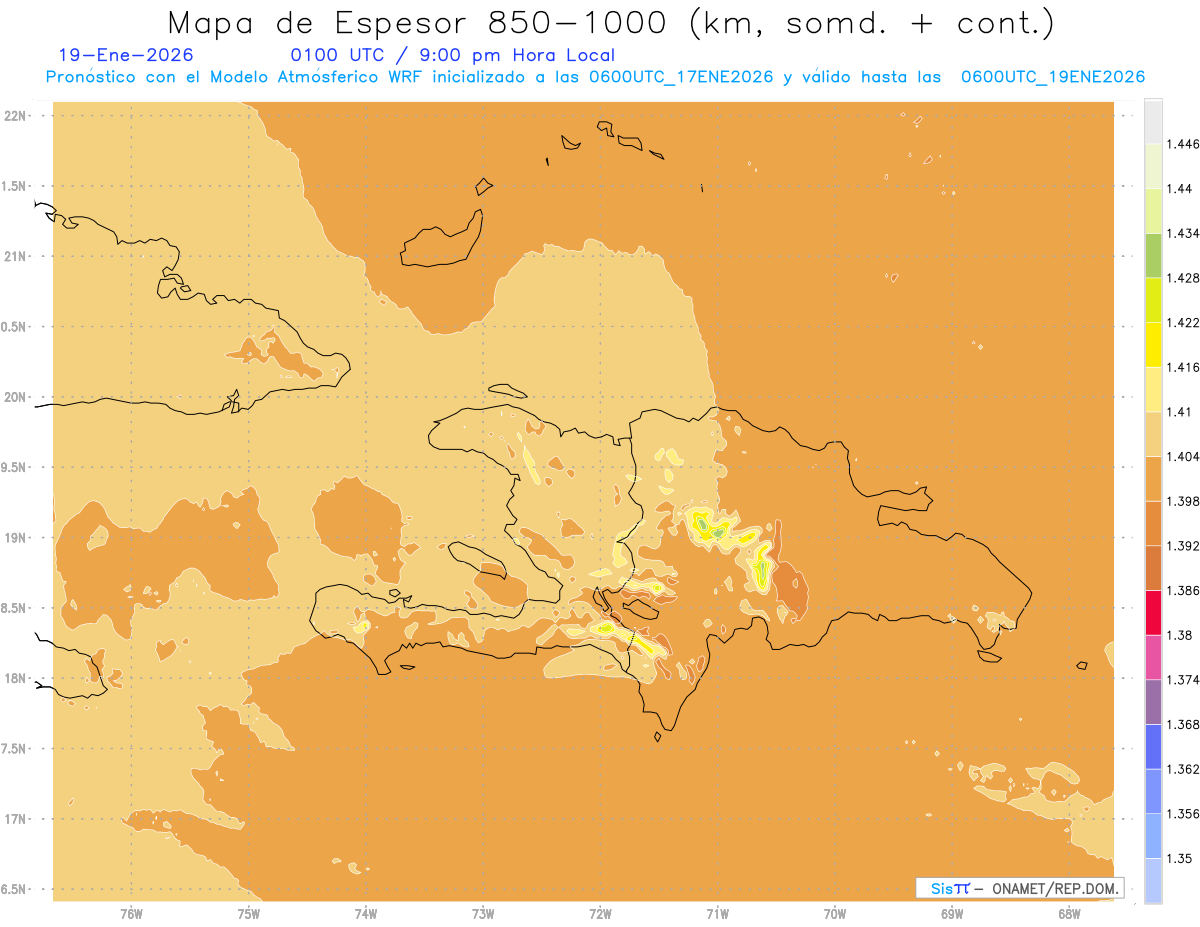Click the '74W' longitude axis label
This screenshot has height=927, width=1200.
366,913
